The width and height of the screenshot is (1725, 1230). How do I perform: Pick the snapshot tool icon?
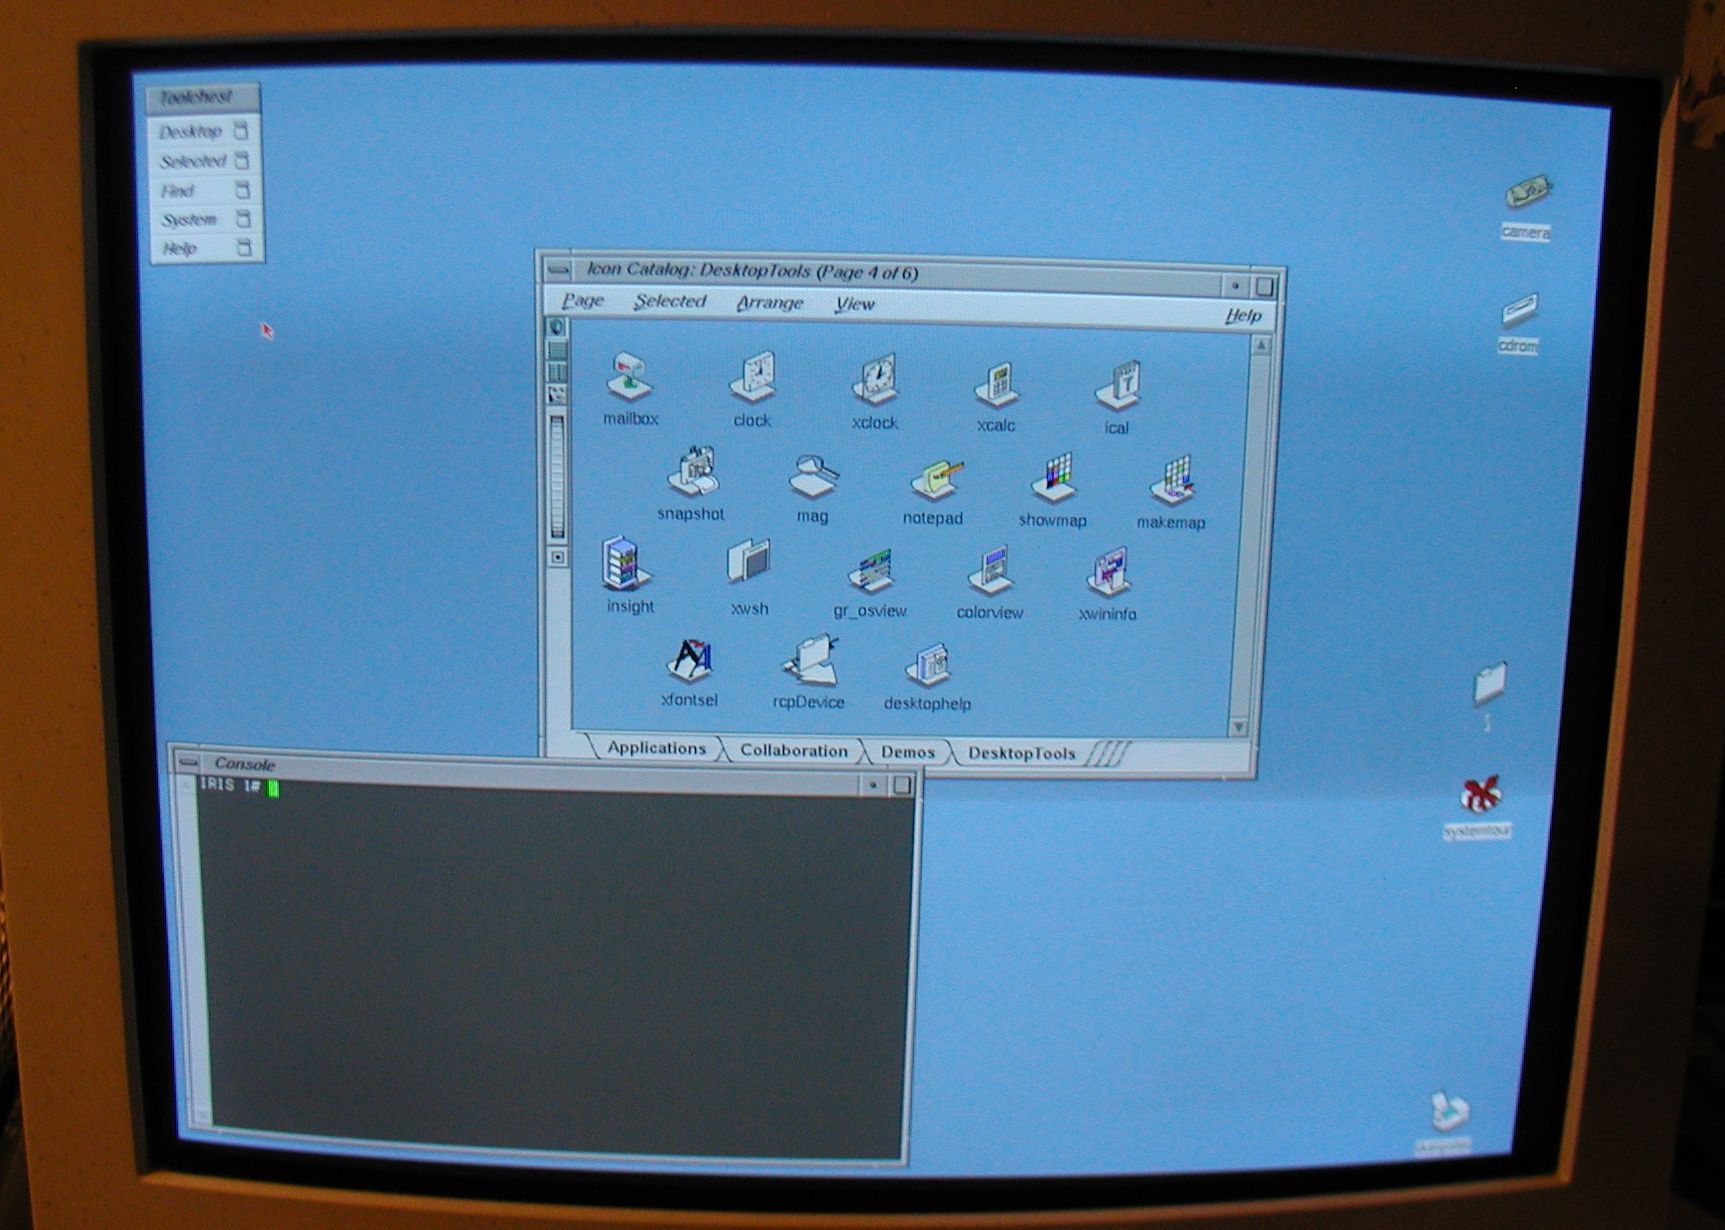click(692, 472)
